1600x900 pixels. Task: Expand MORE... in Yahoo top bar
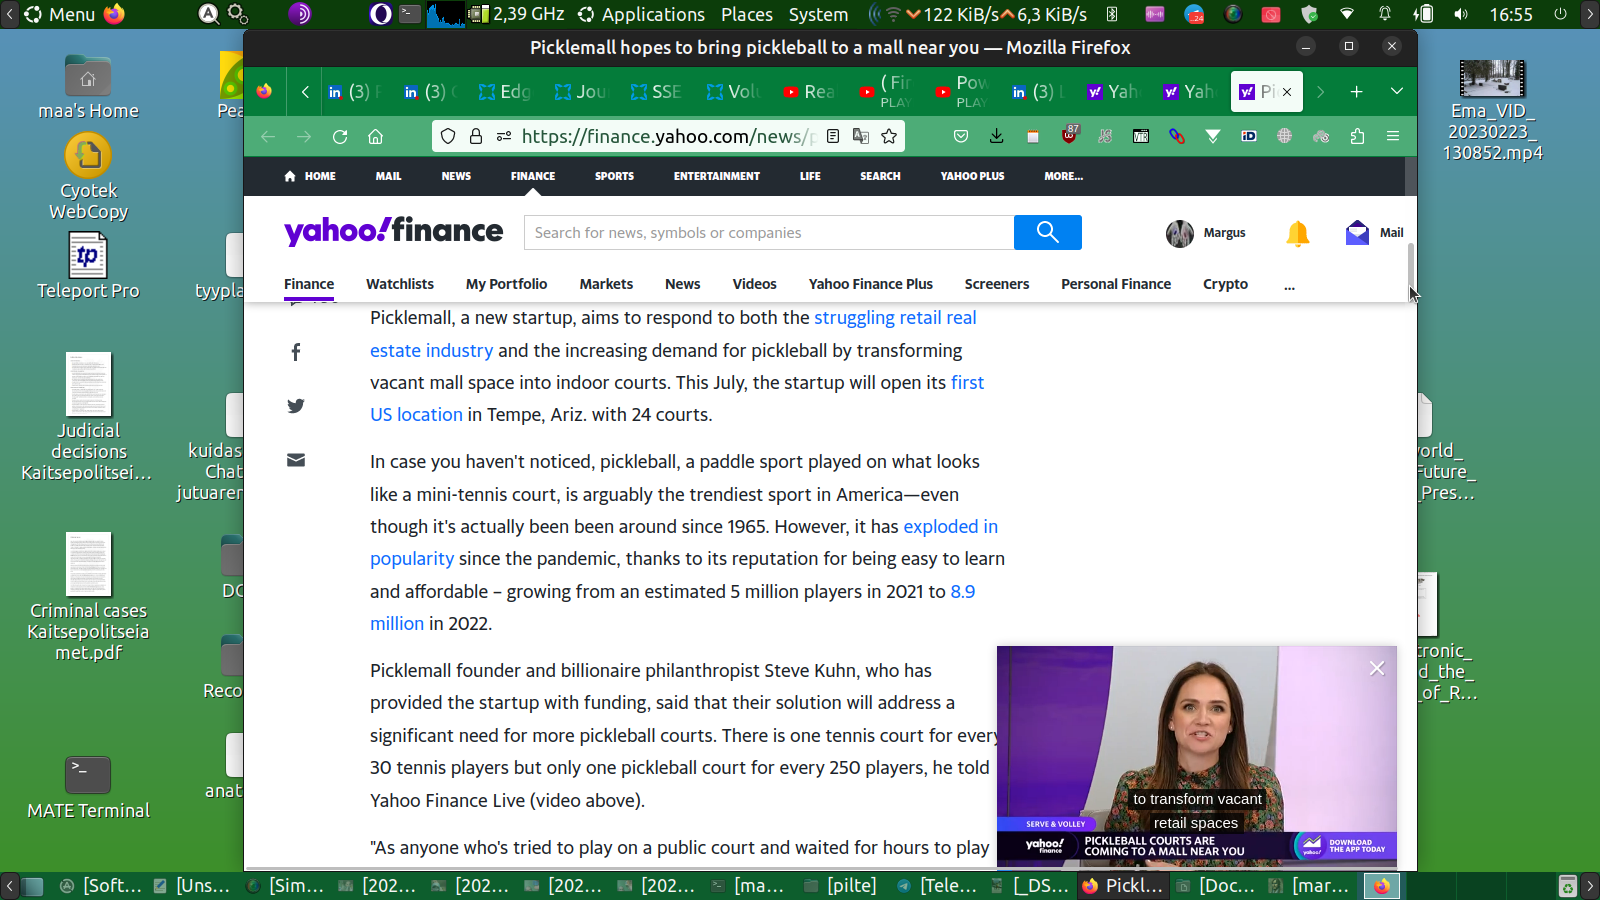point(1064,176)
